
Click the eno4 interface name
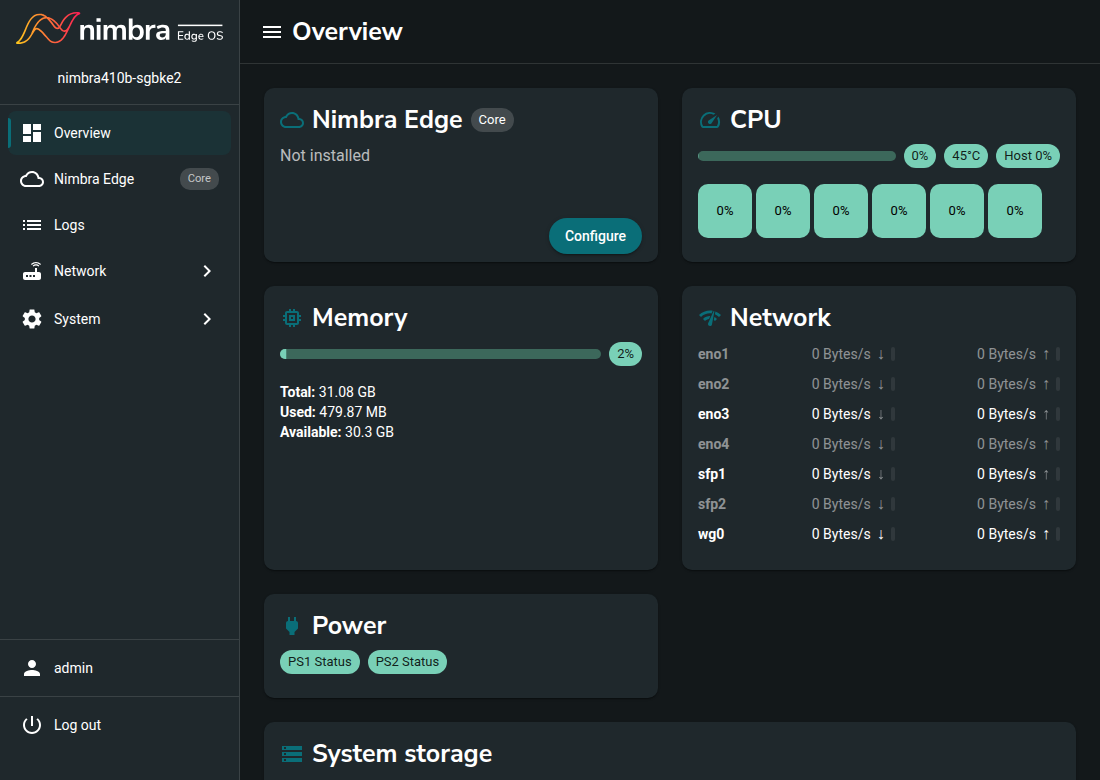(x=713, y=444)
